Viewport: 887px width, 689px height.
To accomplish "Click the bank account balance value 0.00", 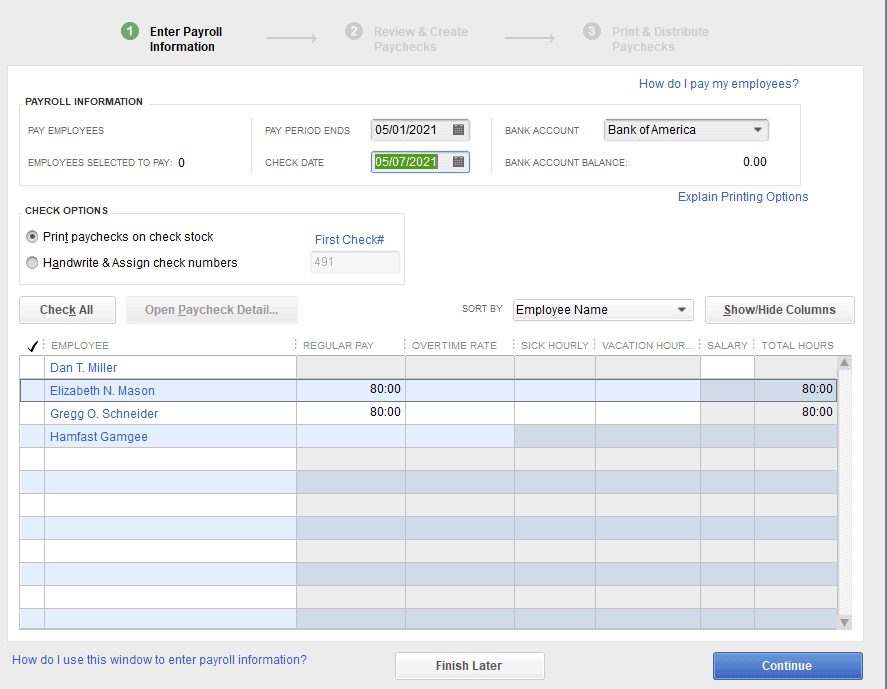I will click(755, 162).
